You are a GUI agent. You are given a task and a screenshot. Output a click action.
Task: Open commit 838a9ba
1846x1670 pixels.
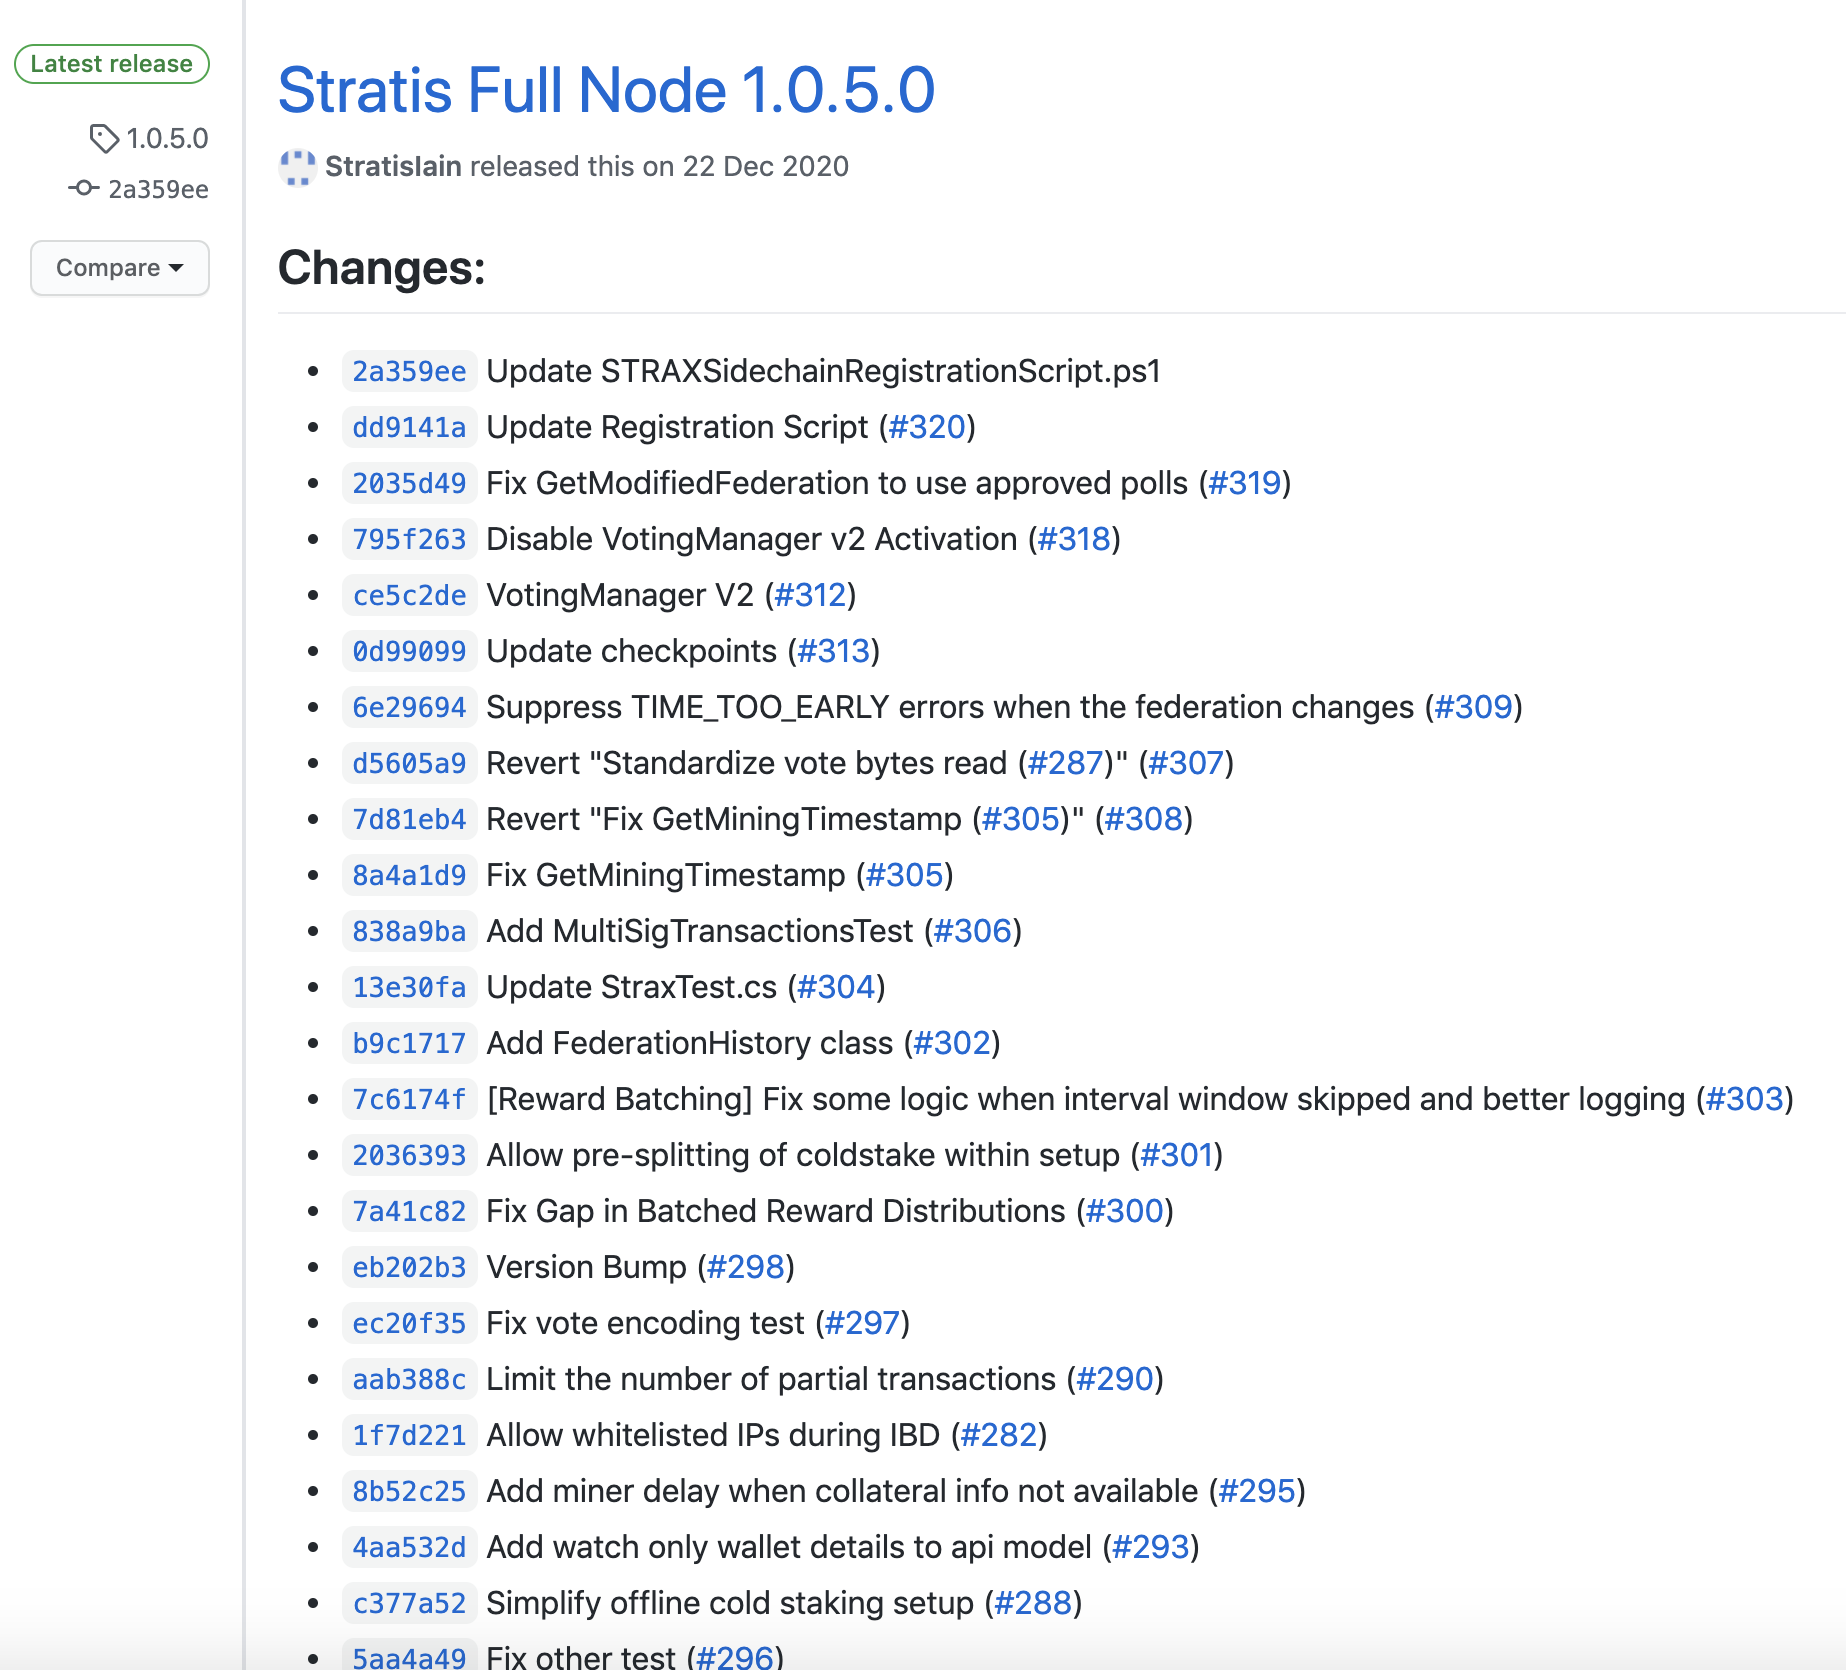[409, 931]
